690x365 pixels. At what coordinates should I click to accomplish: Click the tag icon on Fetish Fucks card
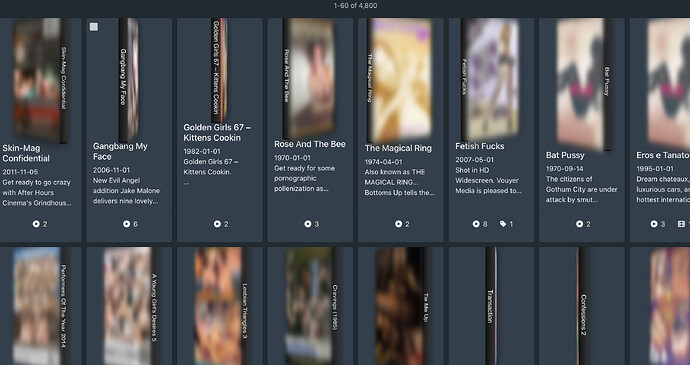(503, 224)
